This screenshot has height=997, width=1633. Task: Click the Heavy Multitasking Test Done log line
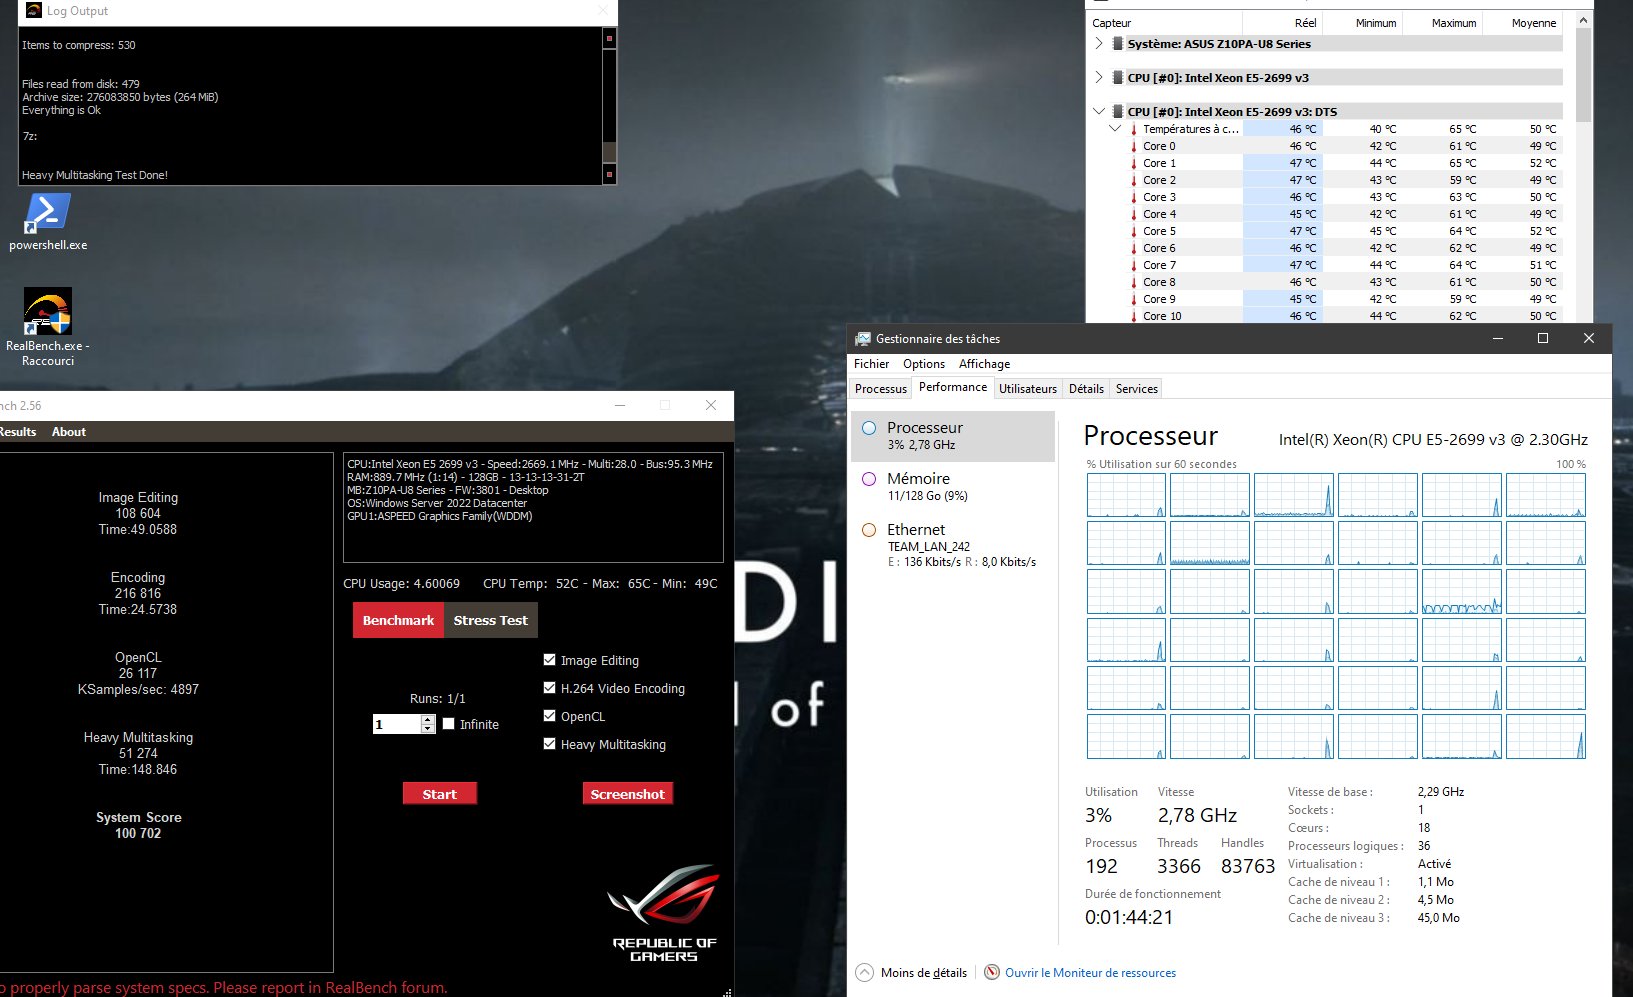point(95,175)
